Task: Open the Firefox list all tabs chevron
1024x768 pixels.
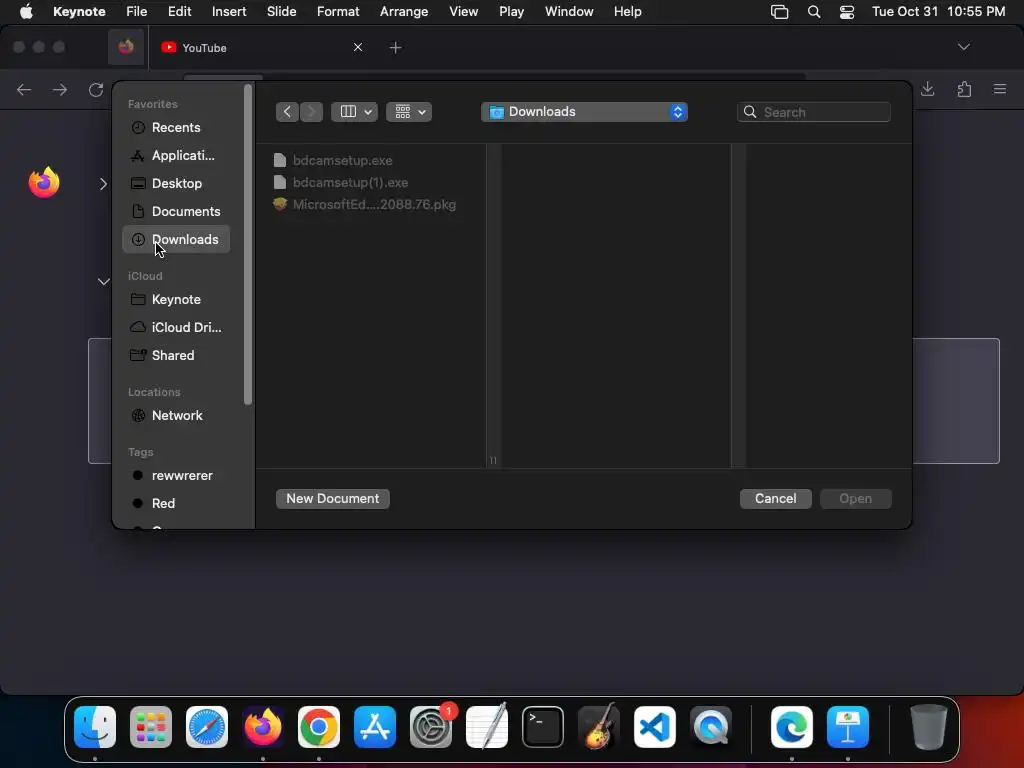Action: click(x=964, y=47)
